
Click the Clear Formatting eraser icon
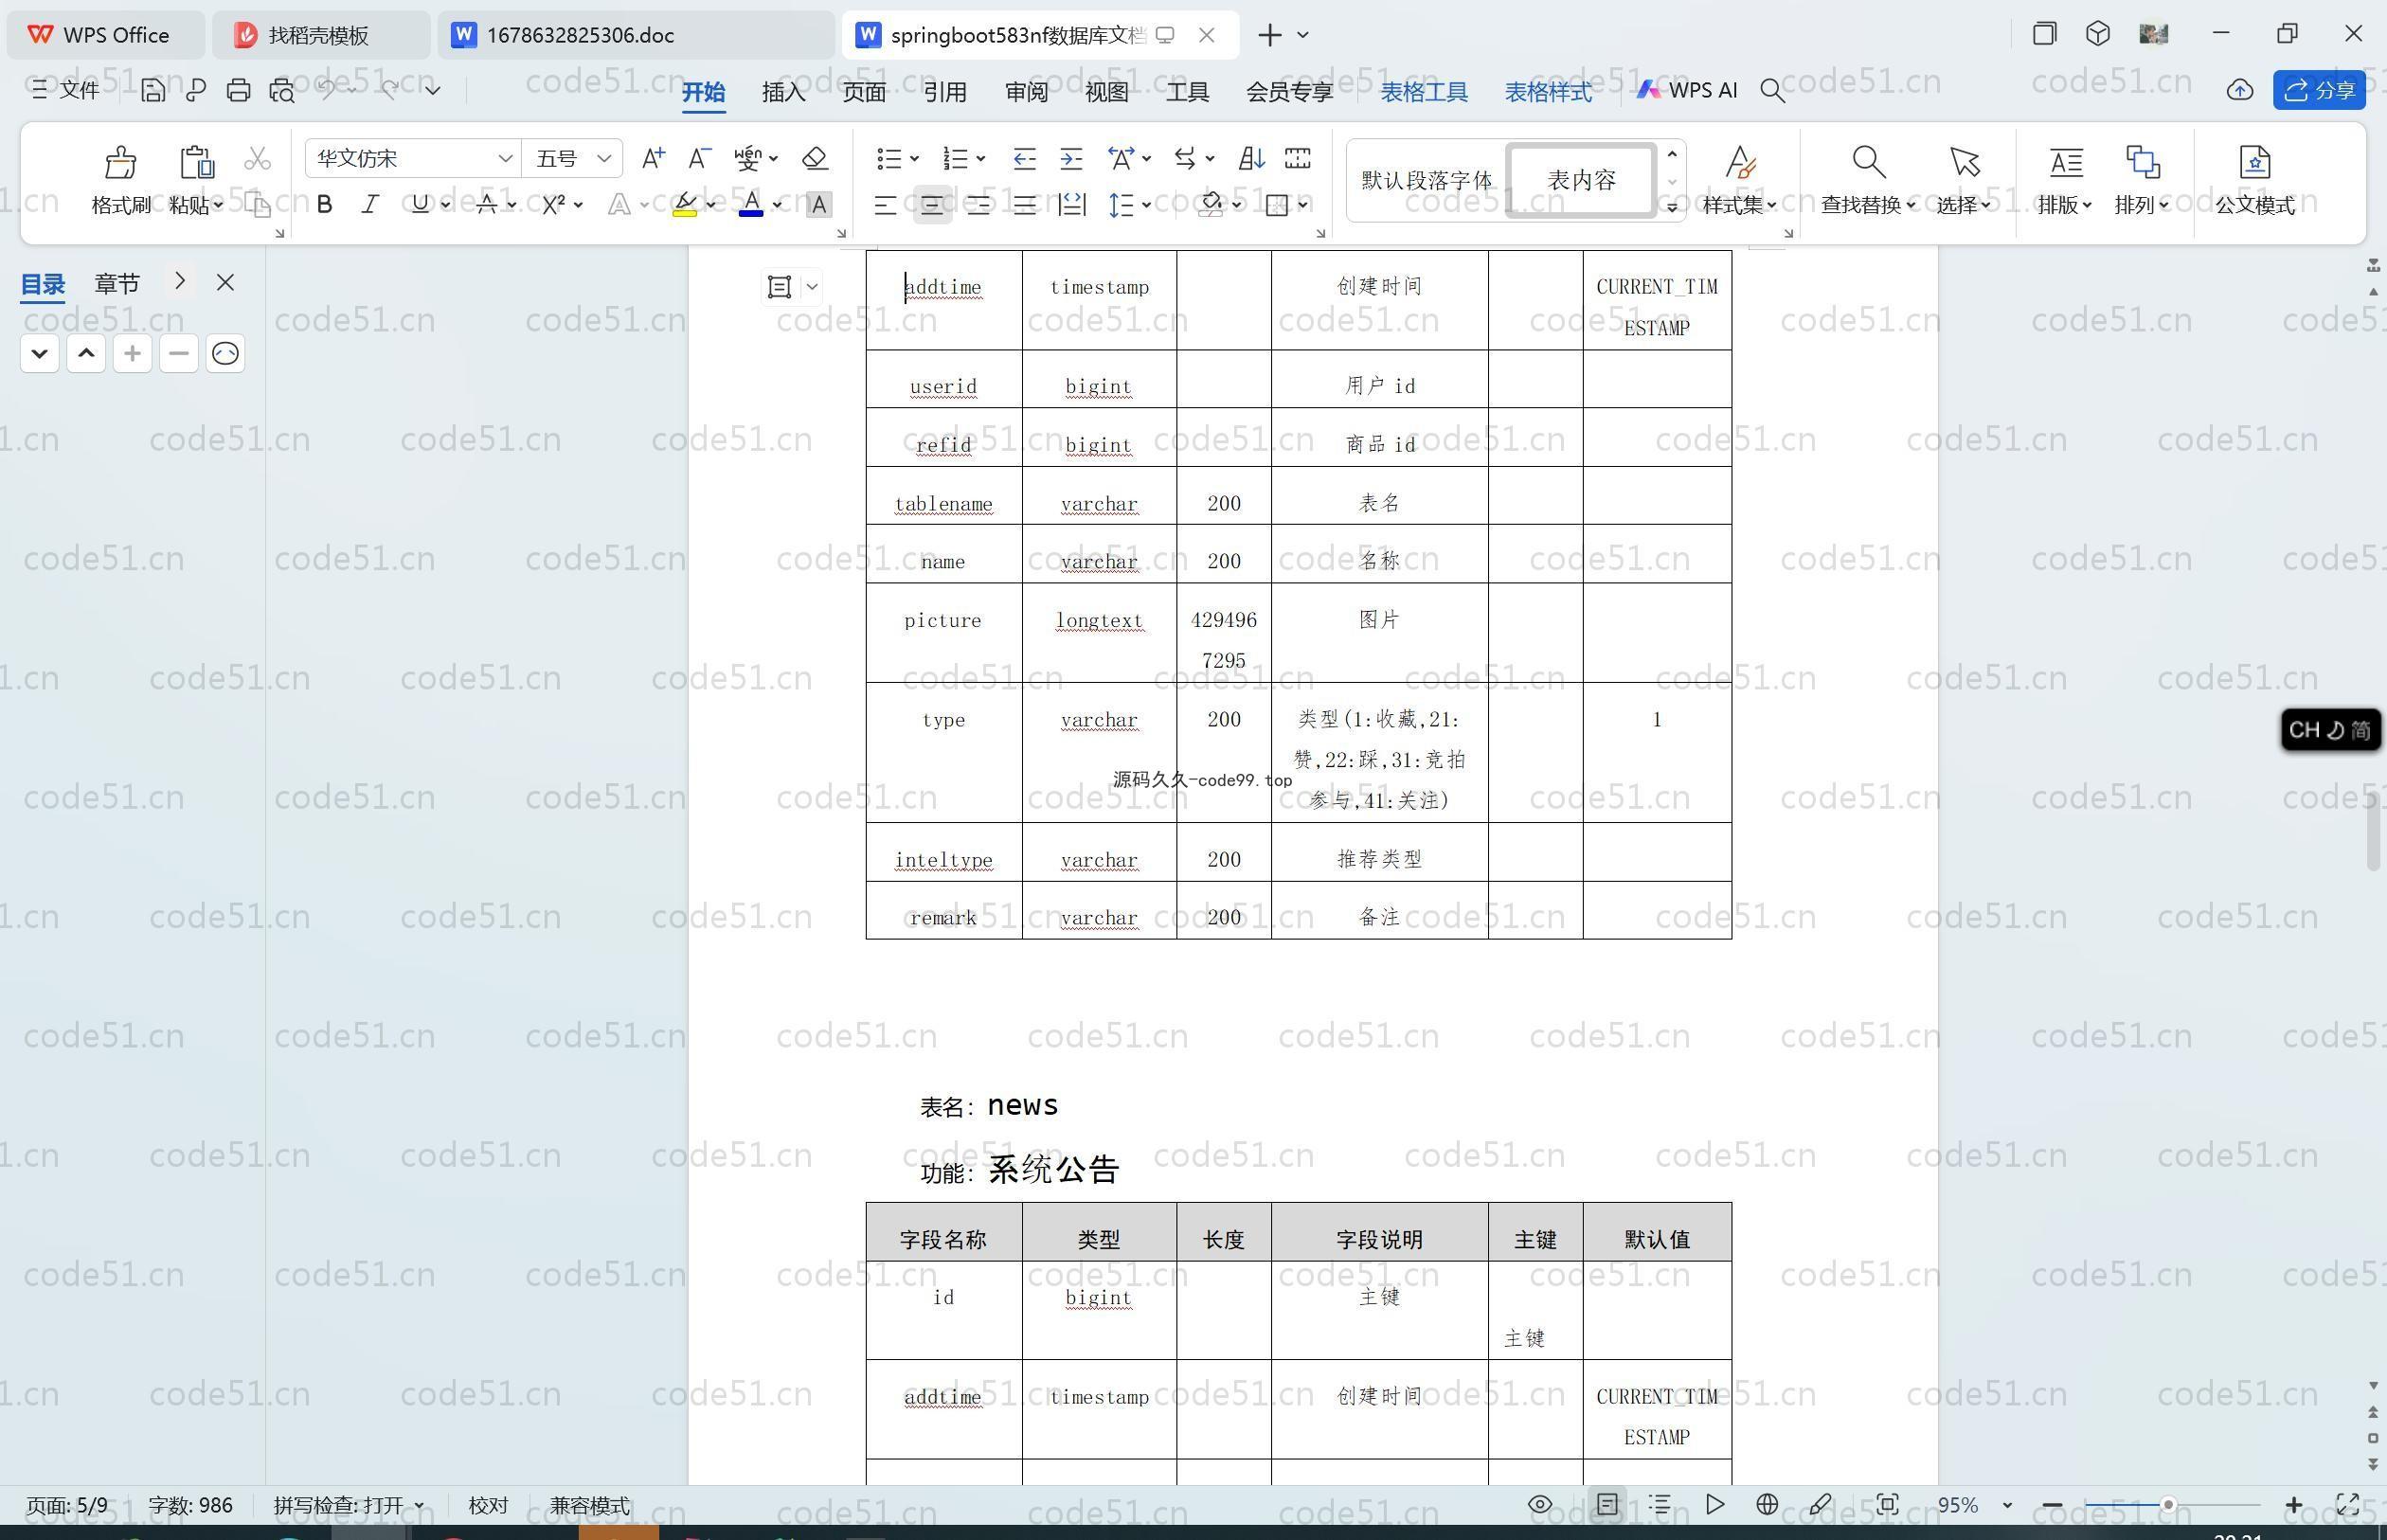coord(815,158)
